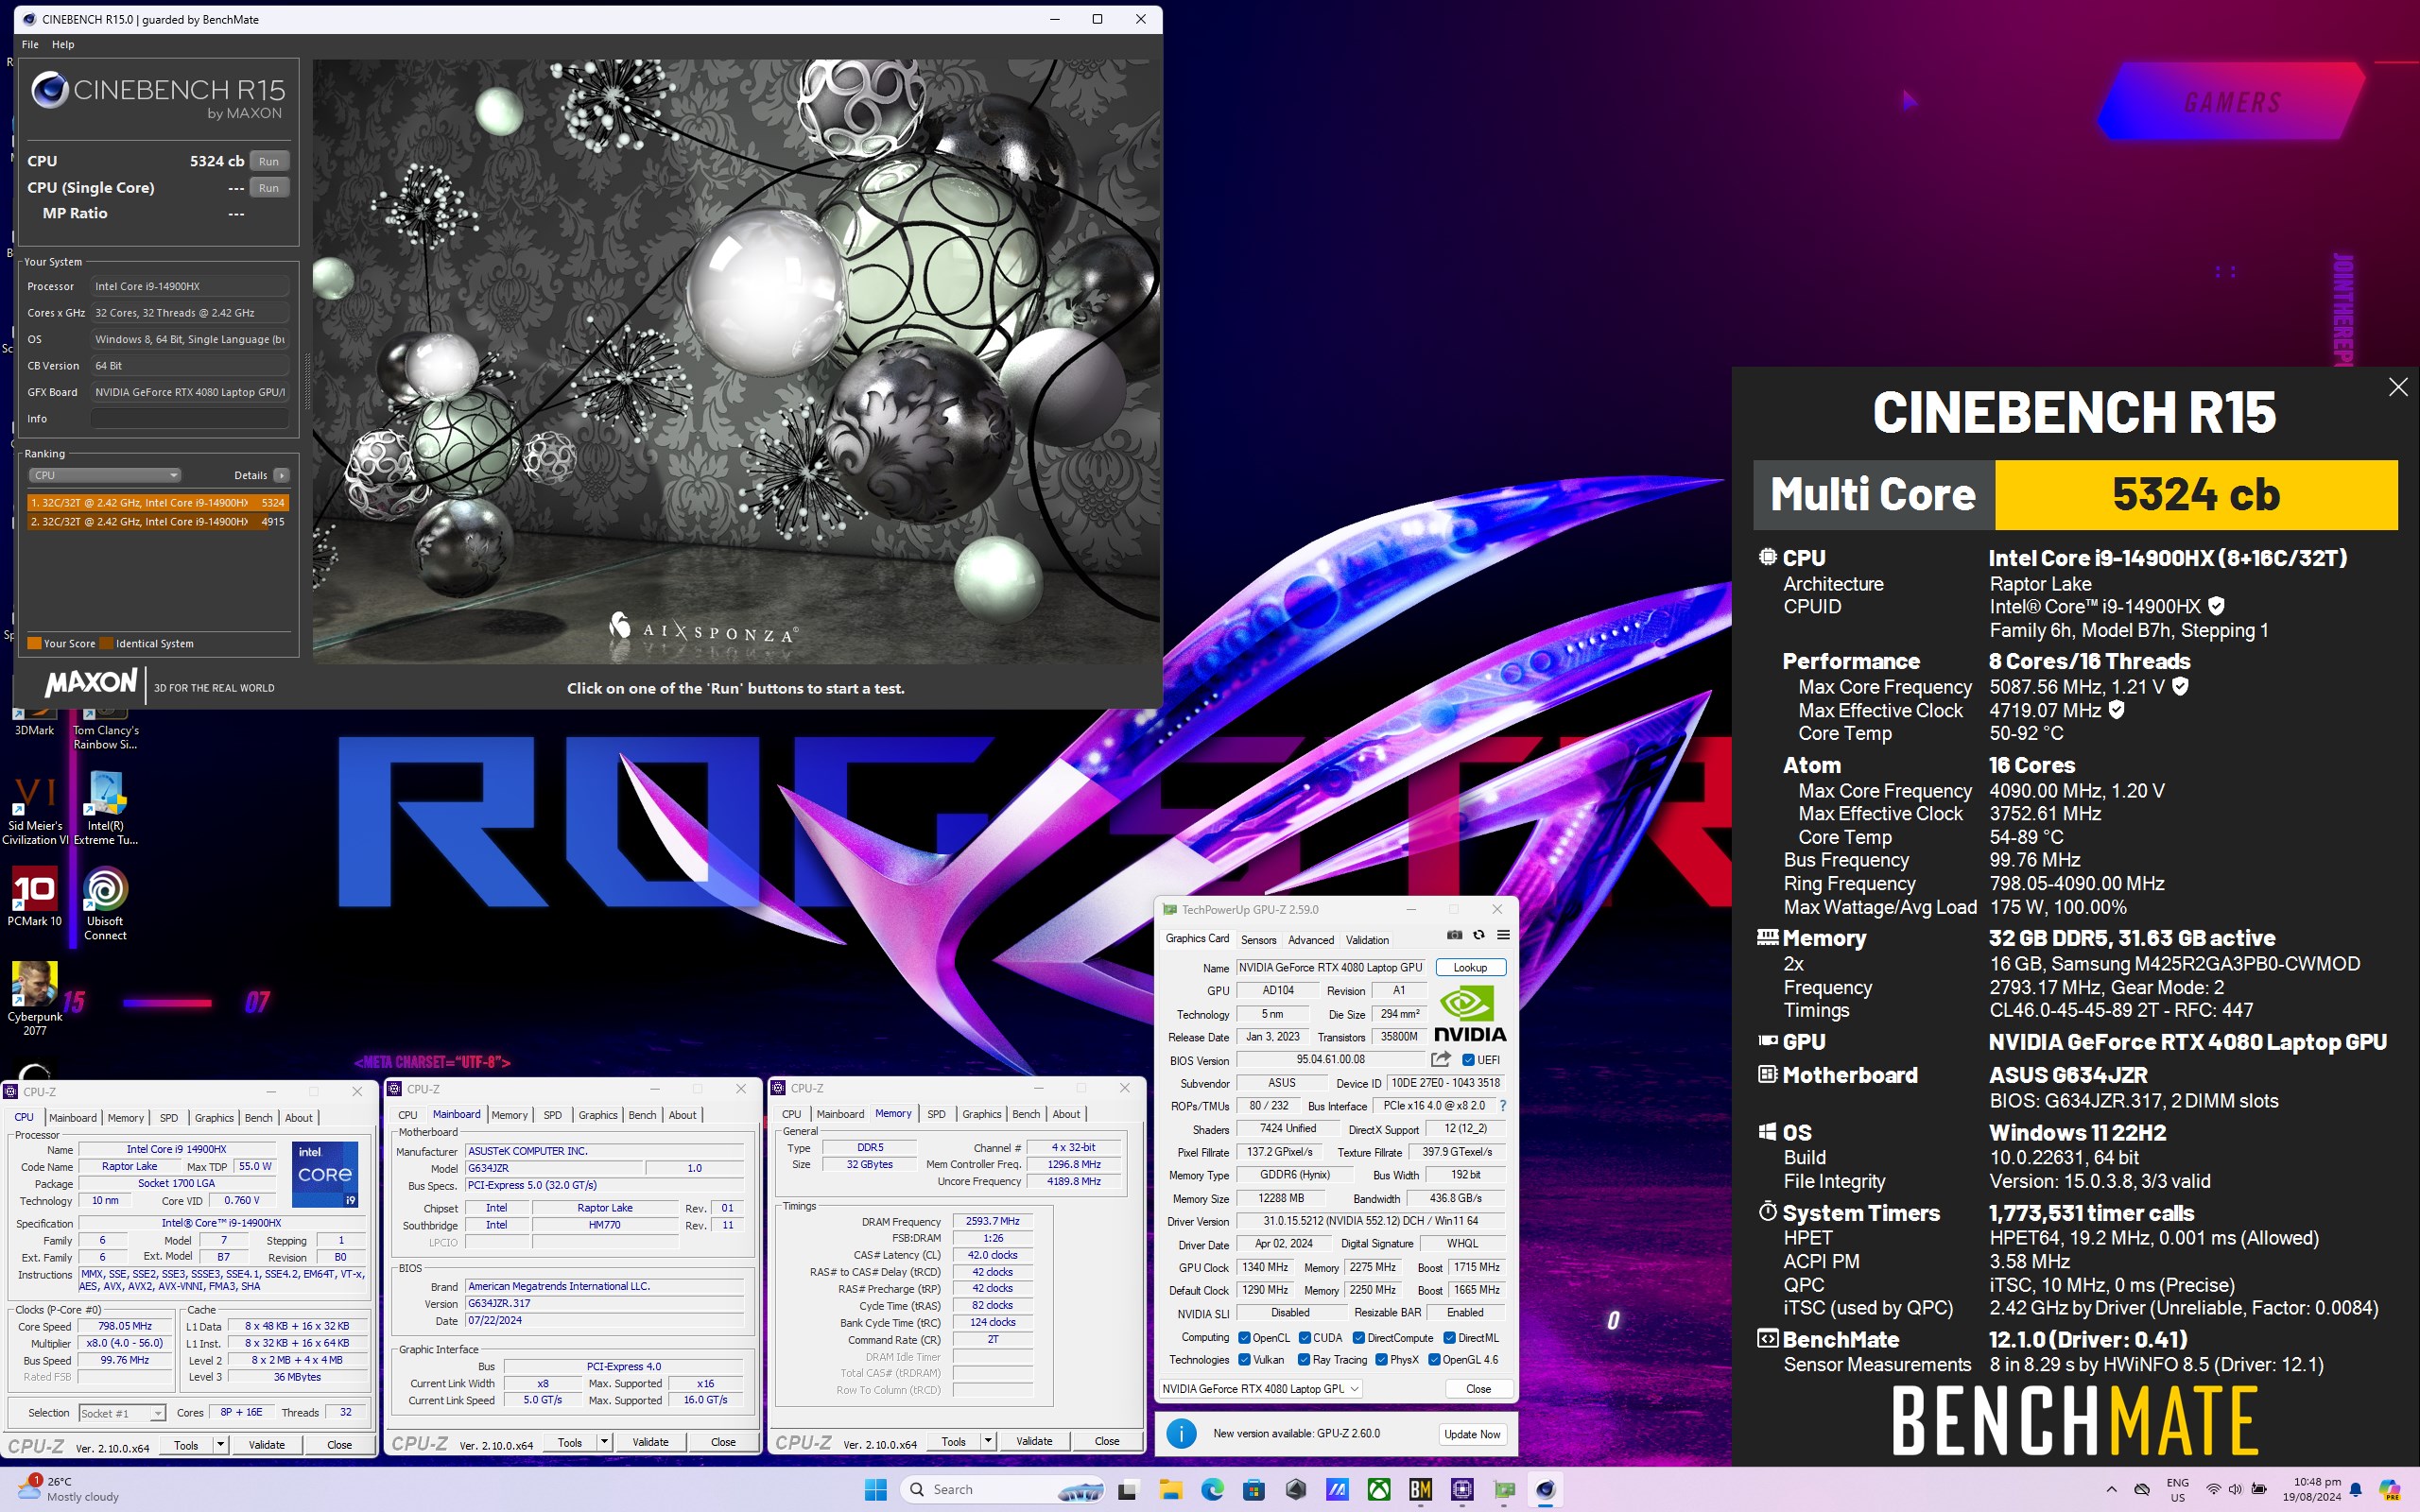Take a GPU-Z screenshot with camera icon
The width and height of the screenshot is (2420, 1512).
coord(1454,935)
